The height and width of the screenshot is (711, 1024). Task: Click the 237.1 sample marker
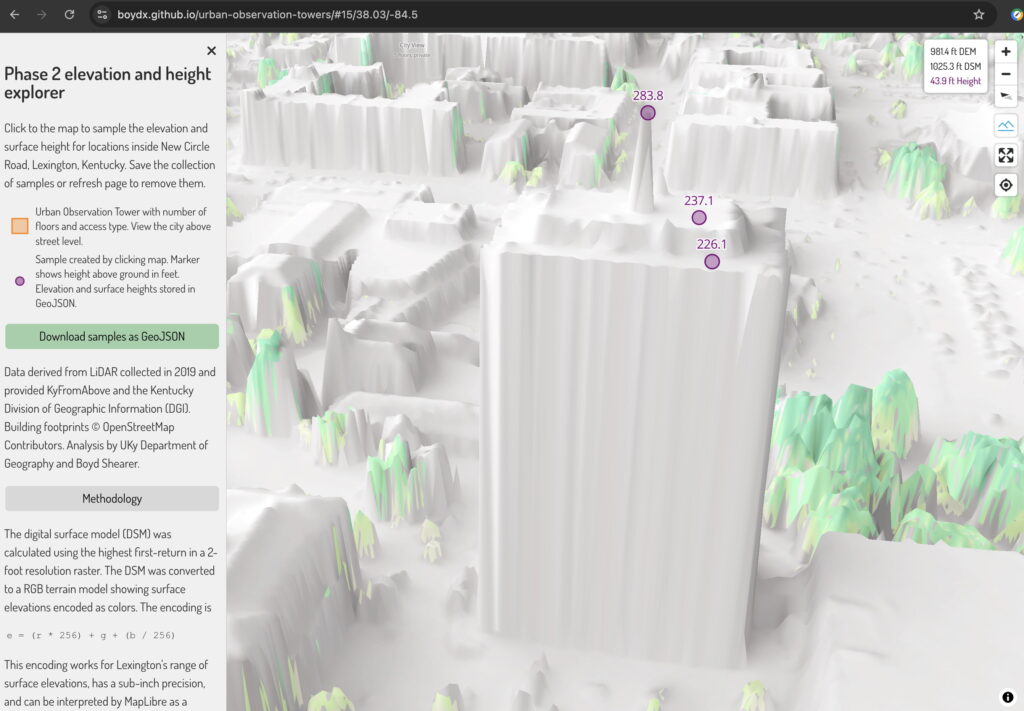[699, 217]
